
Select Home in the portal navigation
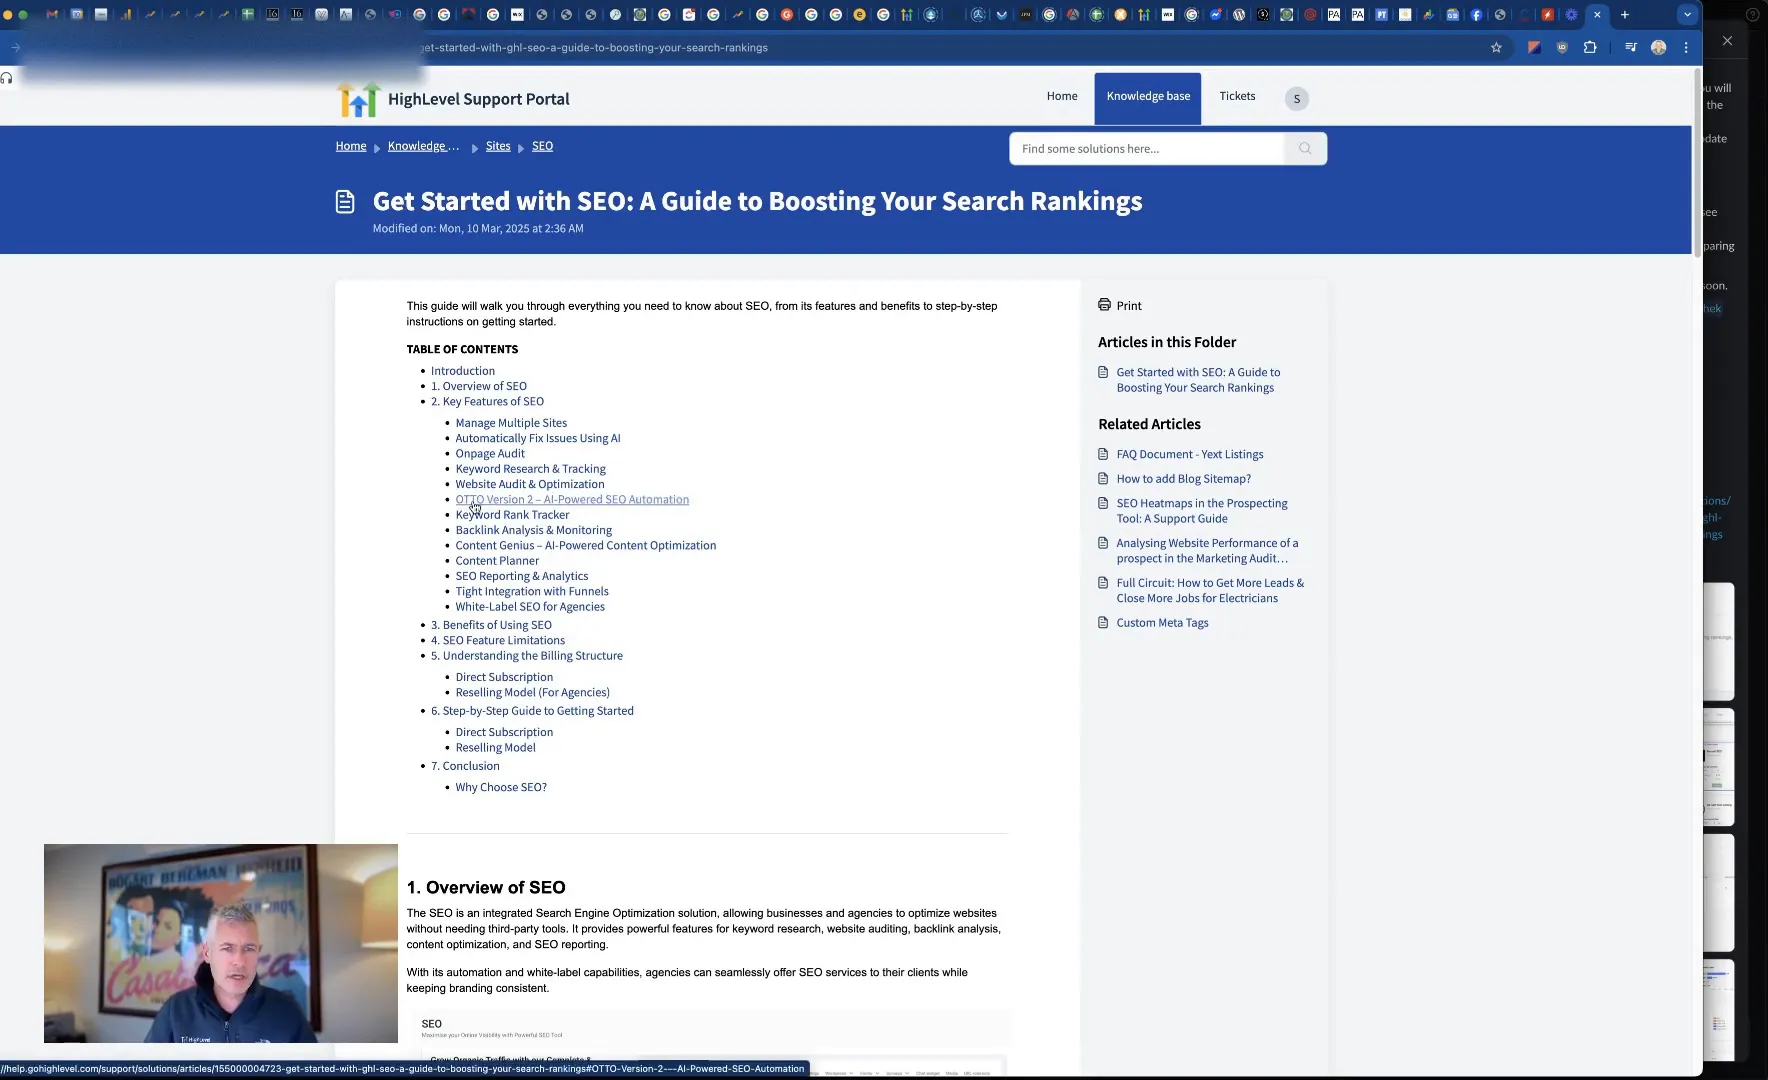click(1061, 96)
